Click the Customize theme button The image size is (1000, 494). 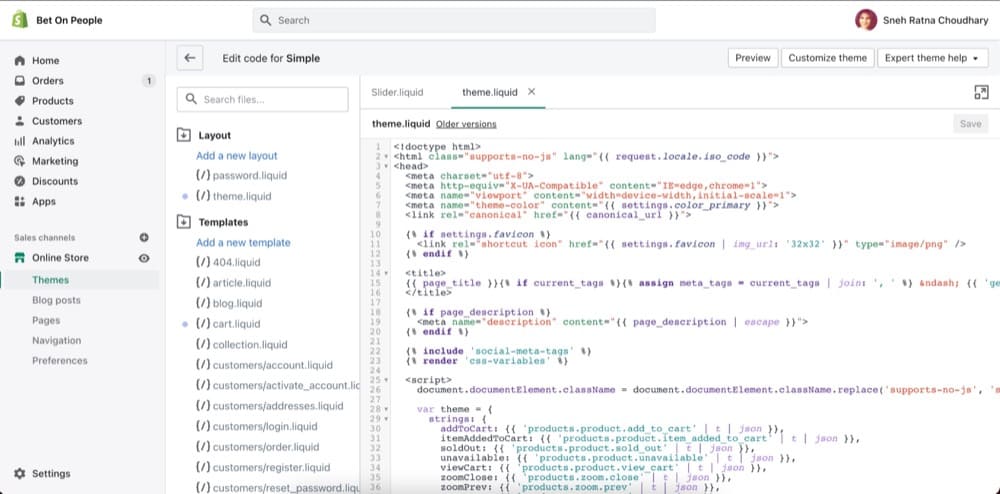[827, 58]
